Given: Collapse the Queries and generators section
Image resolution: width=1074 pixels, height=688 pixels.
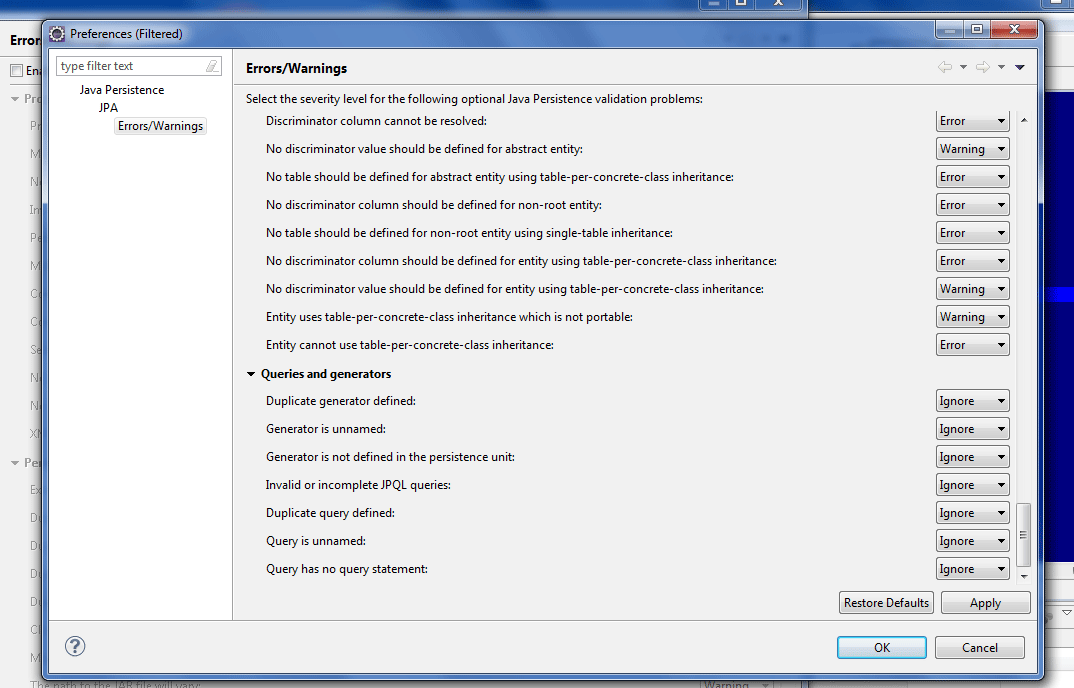Looking at the screenshot, I should point(251,374).
